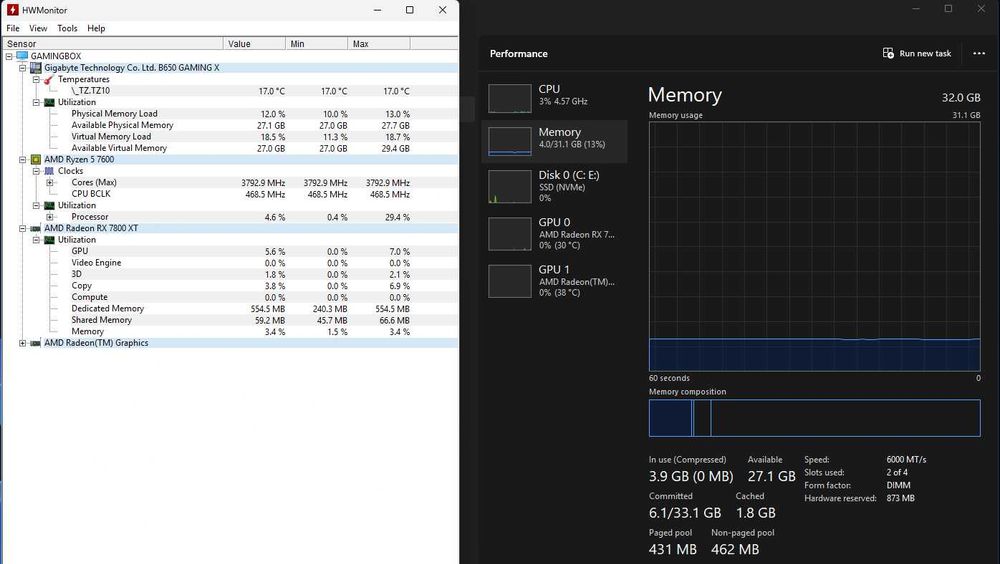Click the 27.1 GB Available value
The image size is (1000, 564).
tap(772, 477)
